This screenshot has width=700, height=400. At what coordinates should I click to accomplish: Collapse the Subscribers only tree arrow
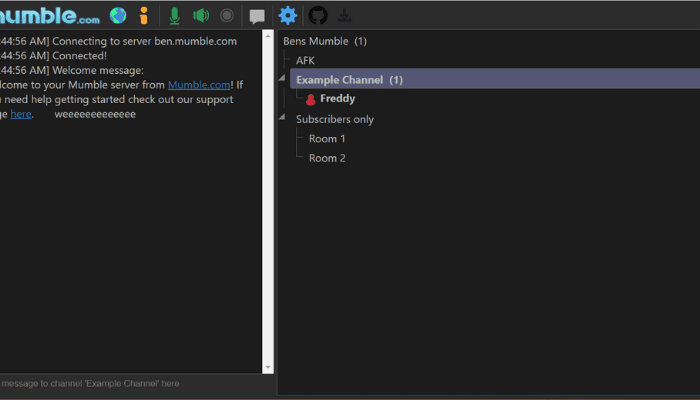(282, 117)
